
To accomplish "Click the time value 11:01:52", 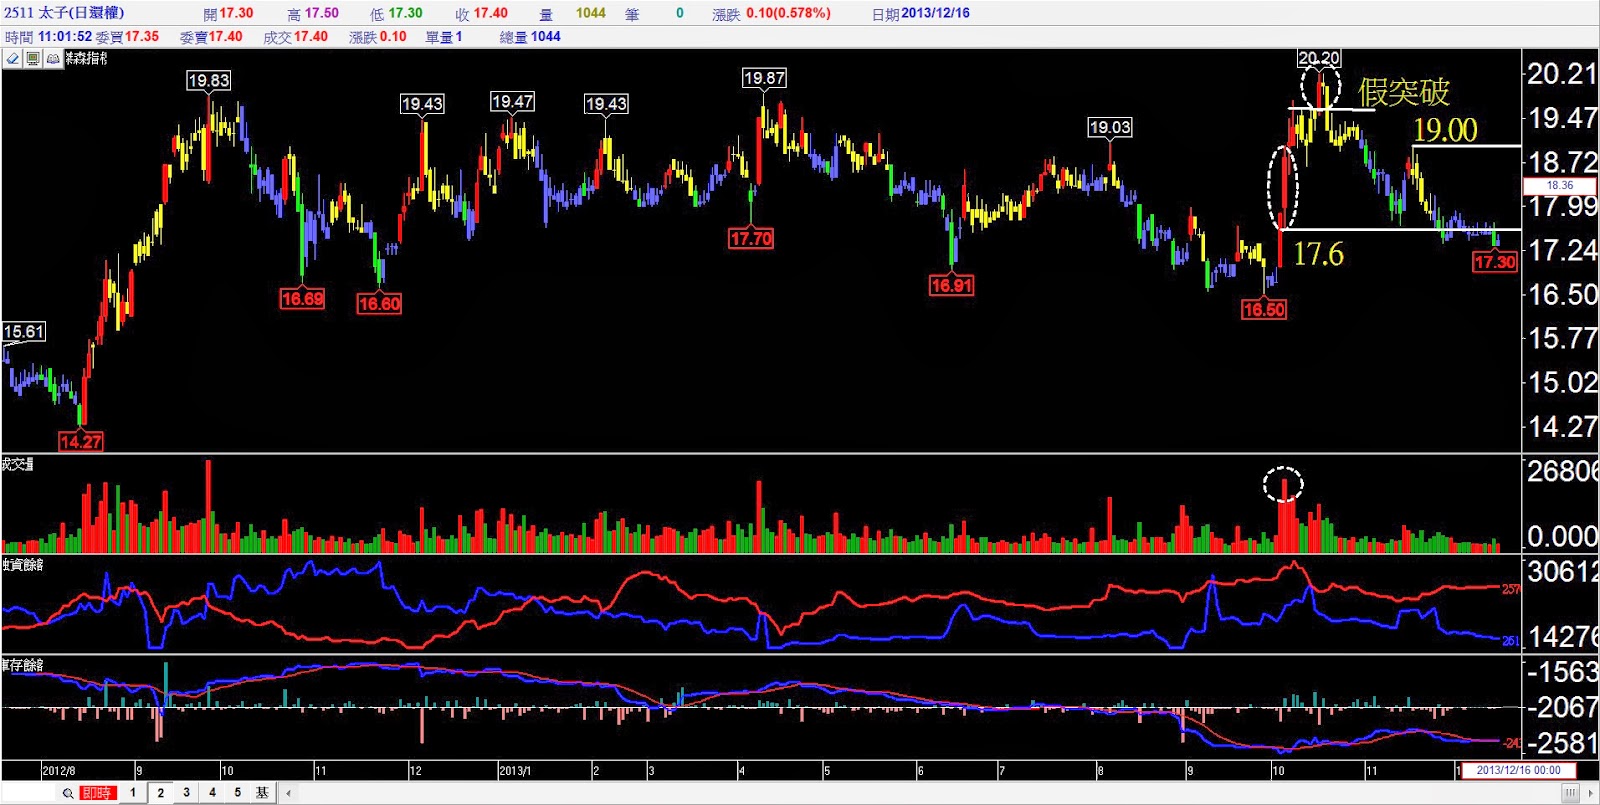I will click(64, 36).
